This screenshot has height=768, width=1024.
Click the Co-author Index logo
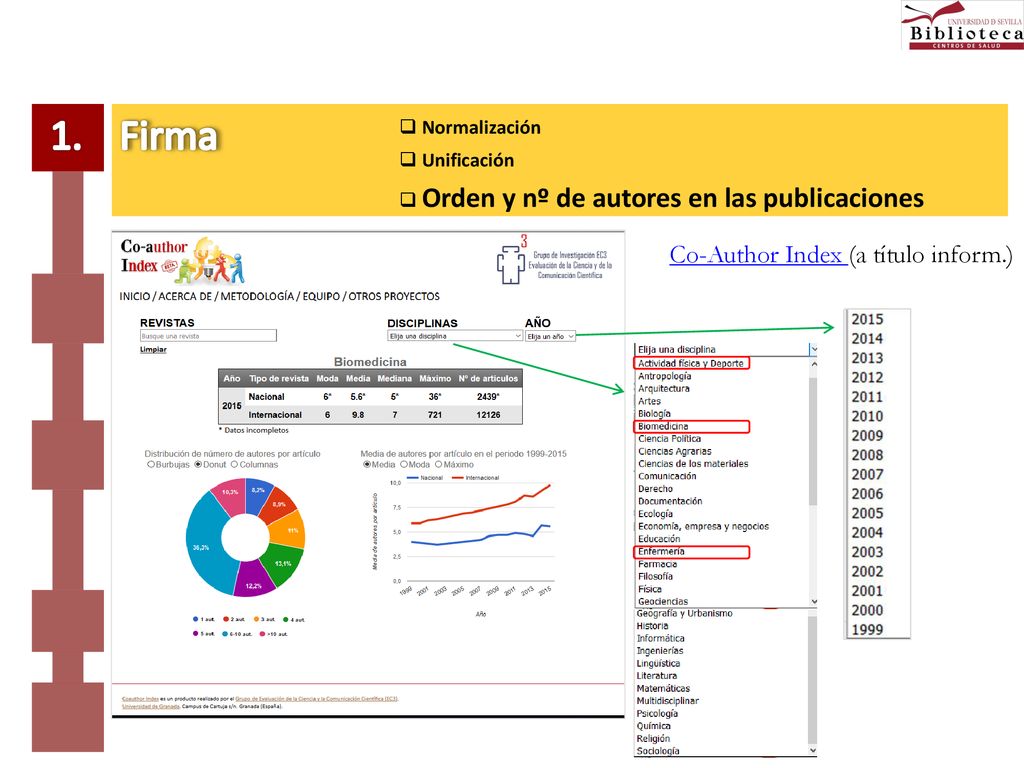pos(182,259)
